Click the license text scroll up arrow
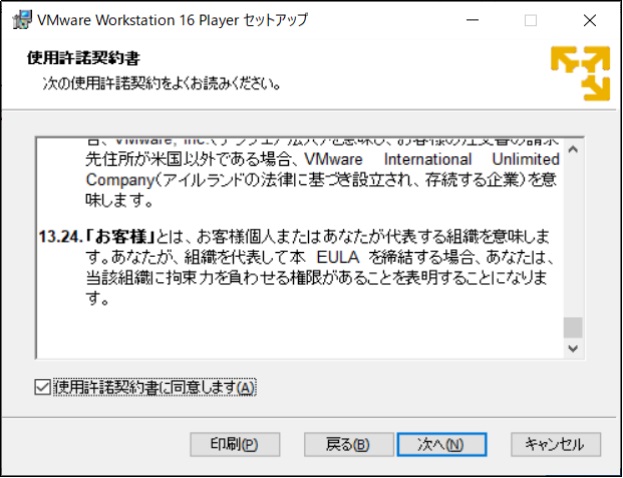This screenshot has height=478, width=623. [x=573, y=150]
